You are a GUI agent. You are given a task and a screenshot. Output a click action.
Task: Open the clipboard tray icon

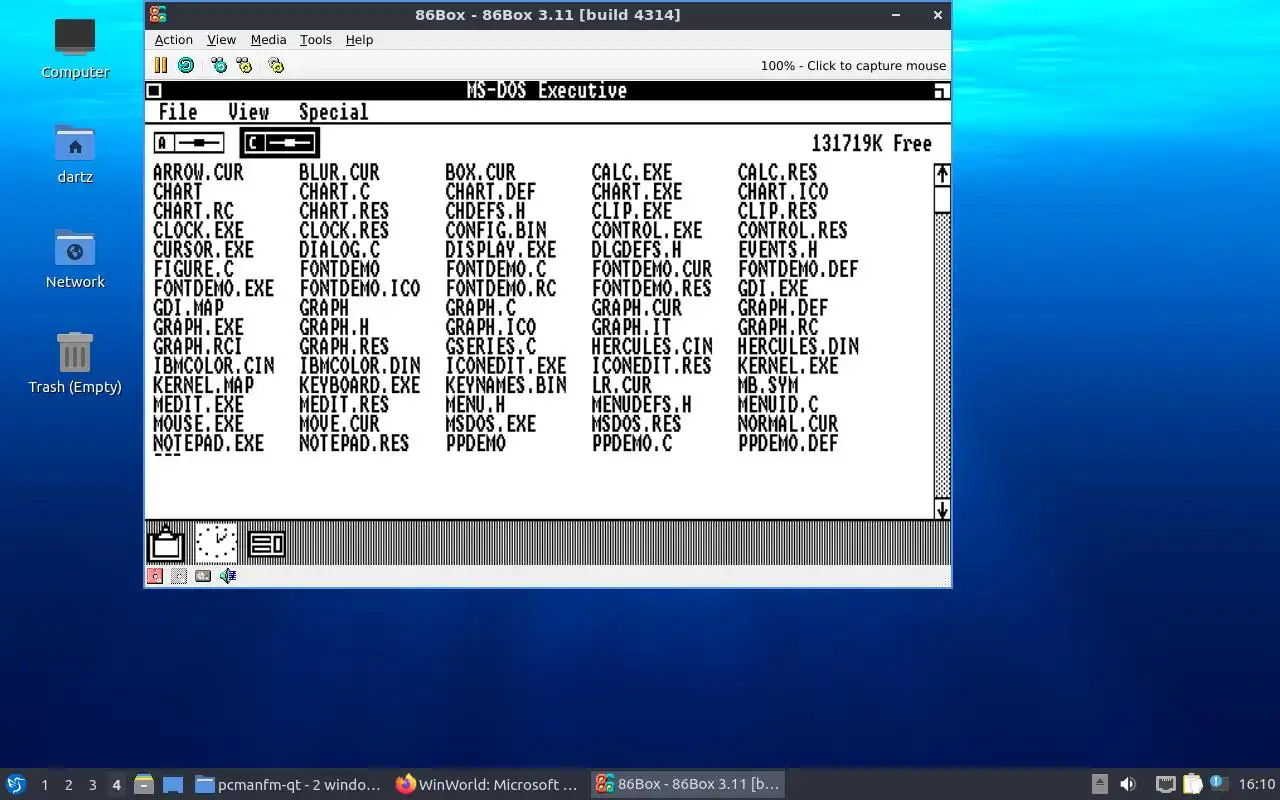tap(1193, 784)
